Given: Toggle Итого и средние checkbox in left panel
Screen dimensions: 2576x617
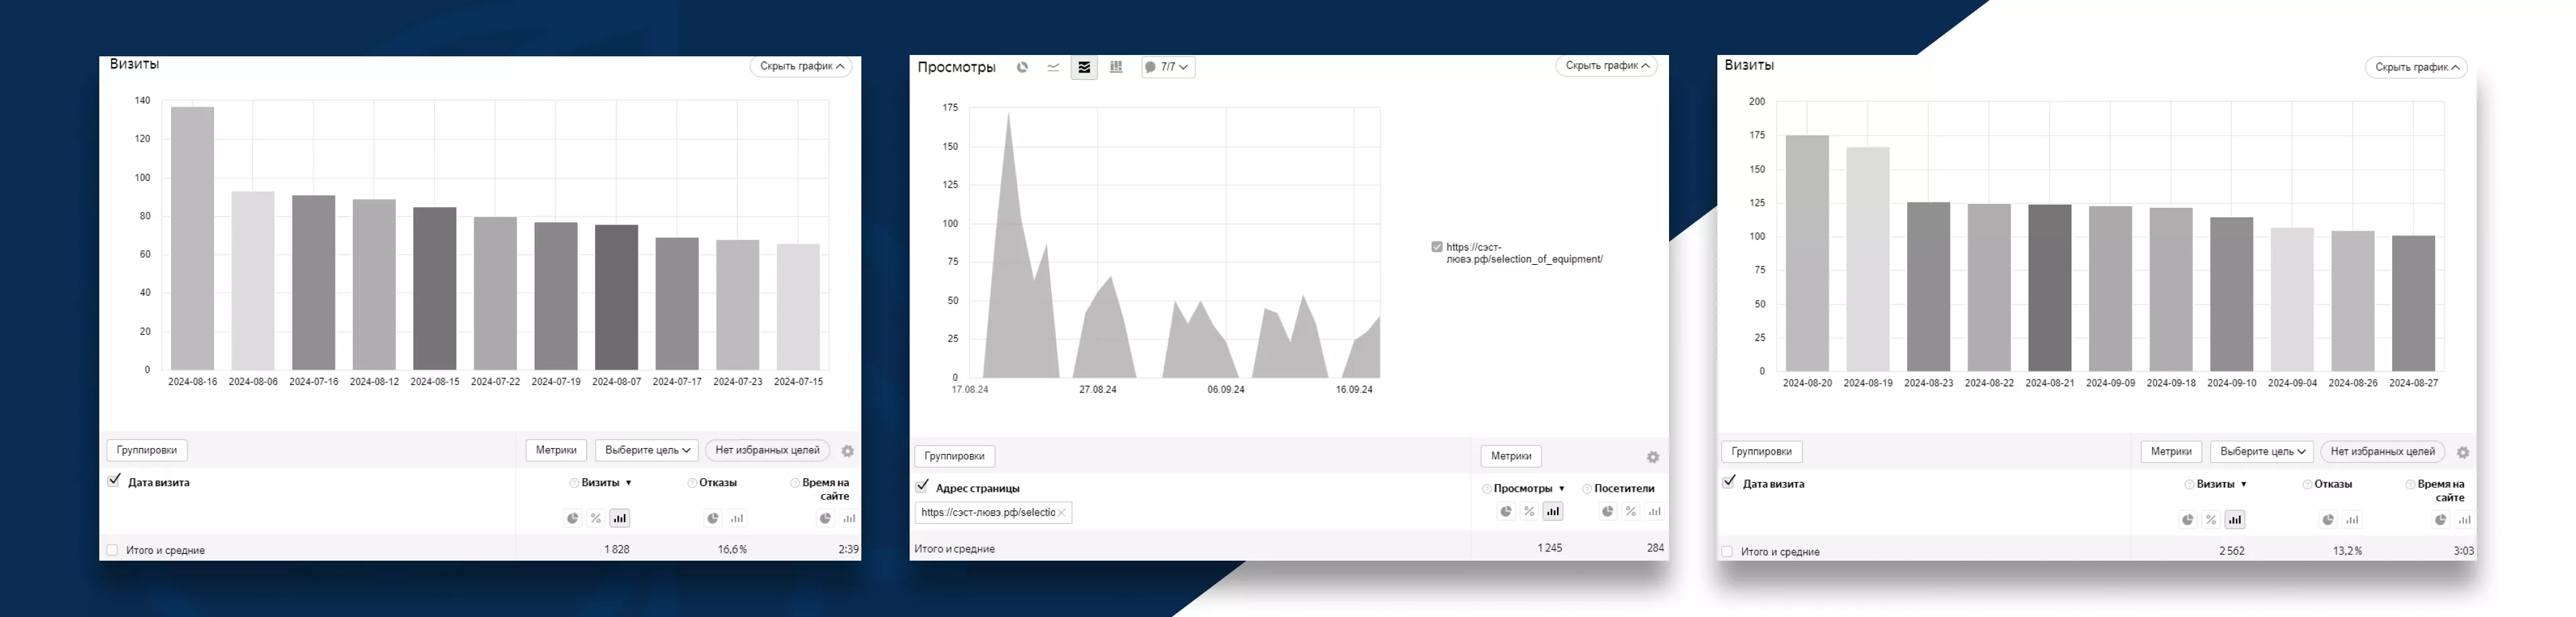Looking at the screenshot, I should click(x=112, y=550).
